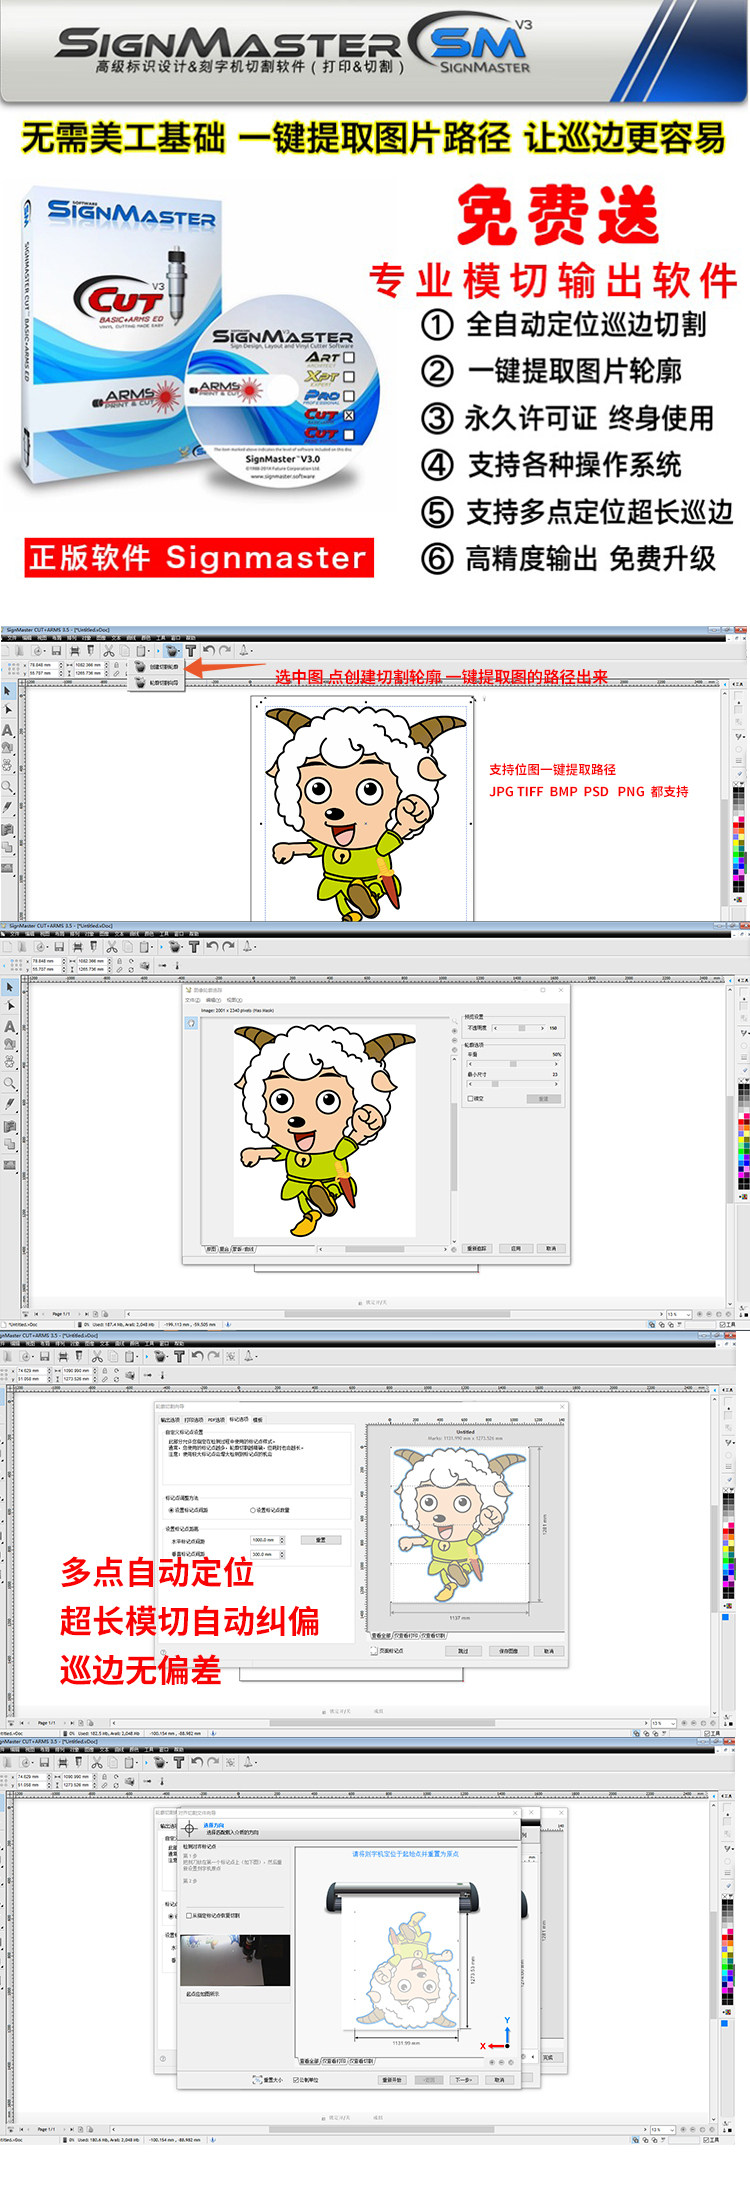Select 设置标记点数量 radio button
Screen dimensions: 750x2193
[x=253, y=1510]
